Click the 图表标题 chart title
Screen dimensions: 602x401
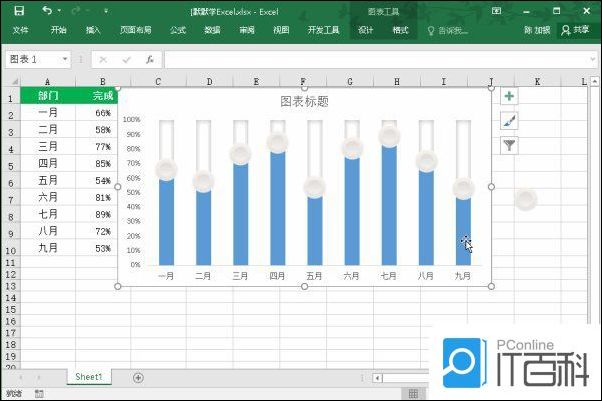point(304,102)
